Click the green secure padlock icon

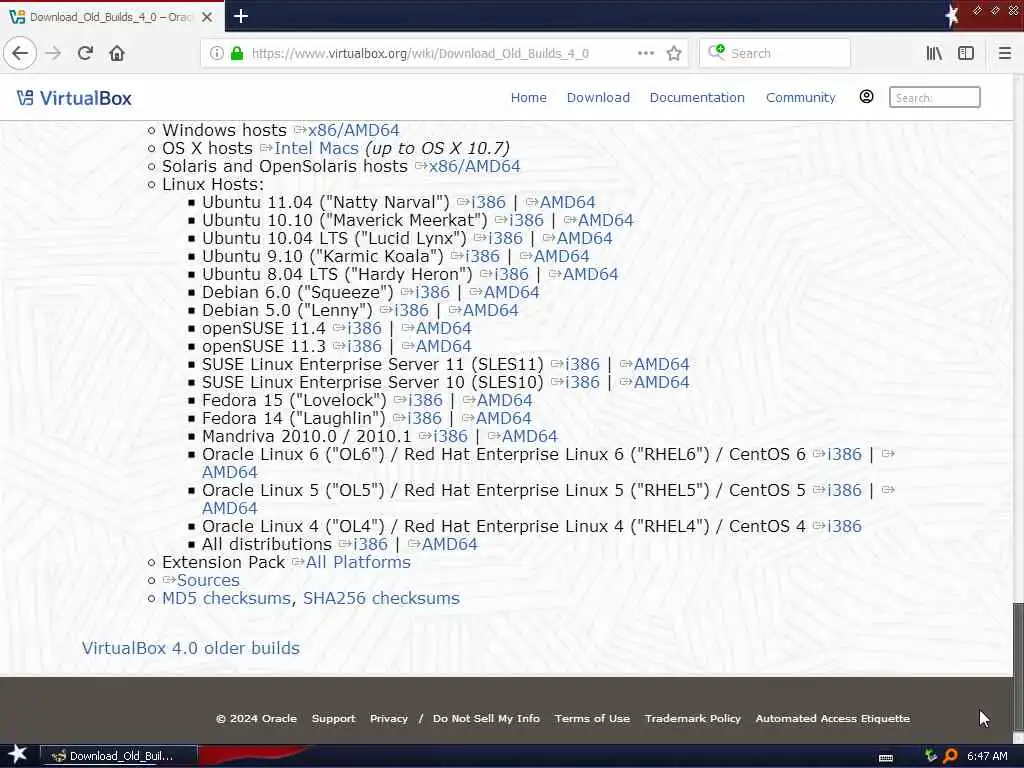coord(237,53)
